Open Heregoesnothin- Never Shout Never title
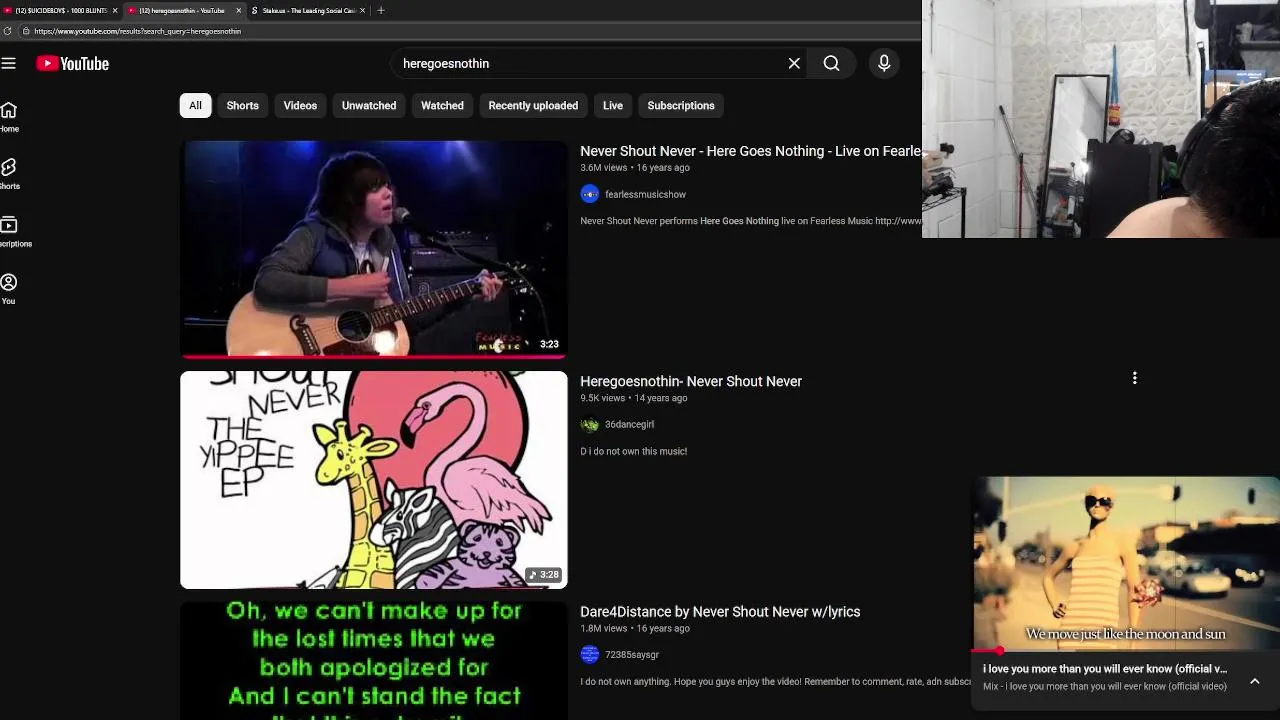This screenshot has width=1280, height=720. 691,381
